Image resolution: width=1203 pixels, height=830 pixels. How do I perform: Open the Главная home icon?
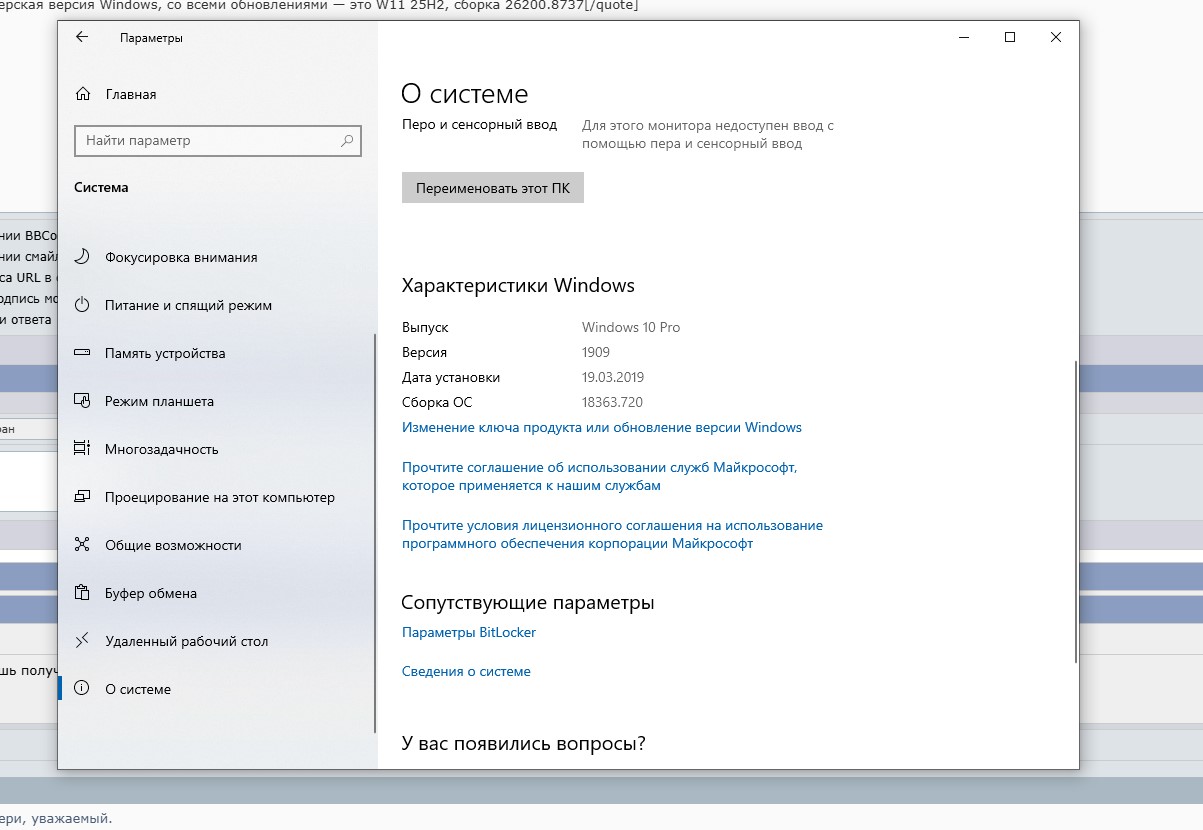coord(83,94)
